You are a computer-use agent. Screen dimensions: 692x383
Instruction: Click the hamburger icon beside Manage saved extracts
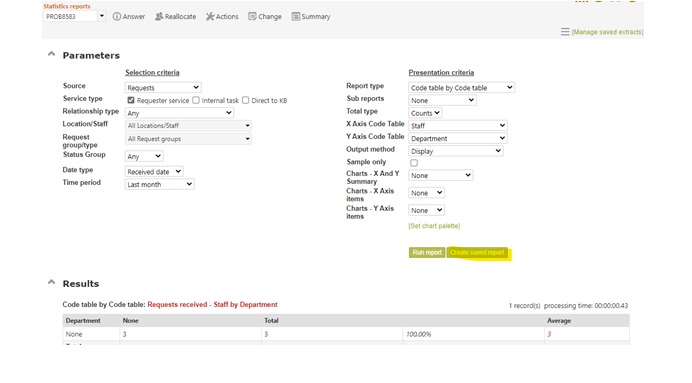click(x=565, y=32)
